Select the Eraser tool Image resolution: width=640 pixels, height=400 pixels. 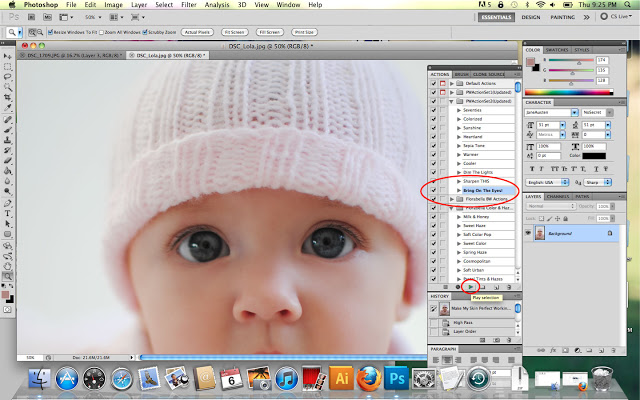coord(7,161)
